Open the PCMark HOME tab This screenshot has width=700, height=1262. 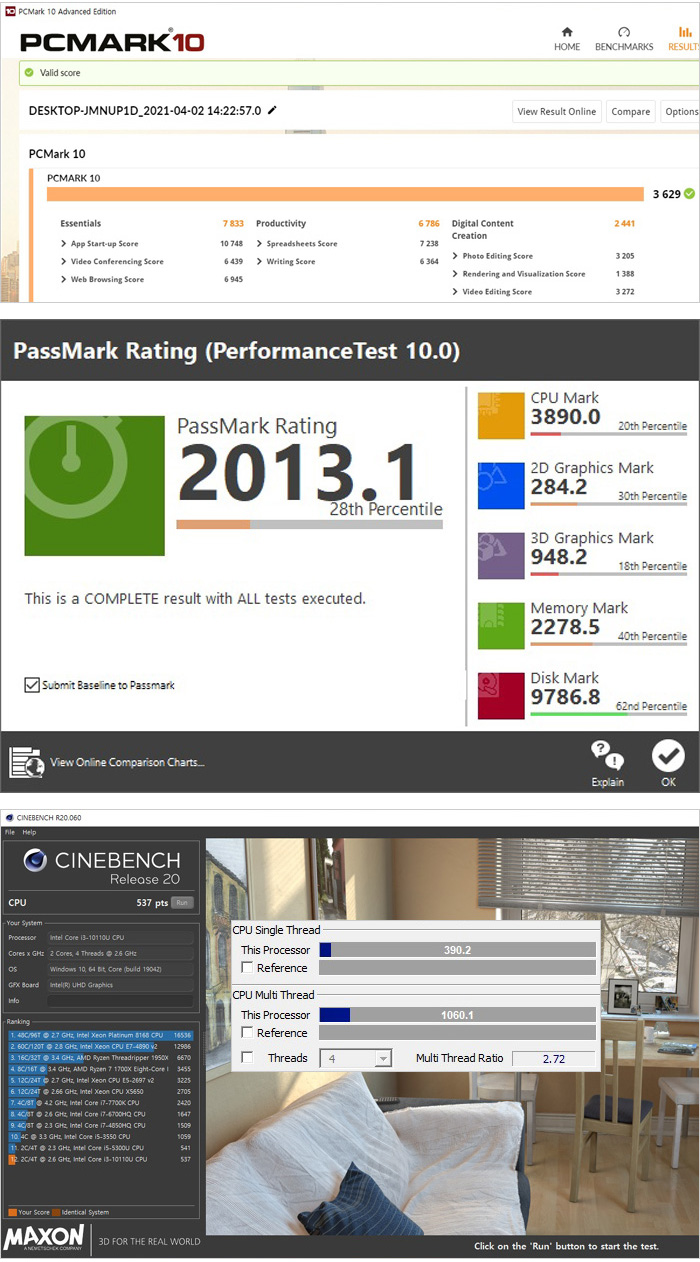click(x=567, y=39)
